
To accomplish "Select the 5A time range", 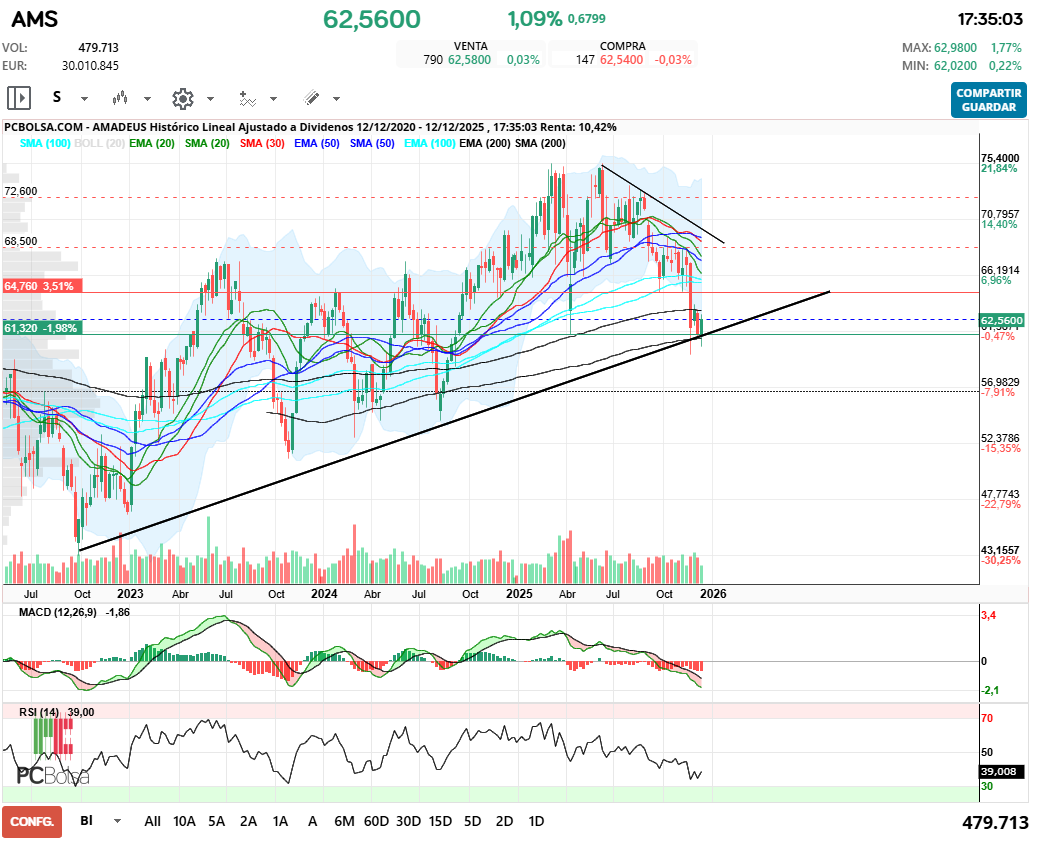I will coord(216,821).
